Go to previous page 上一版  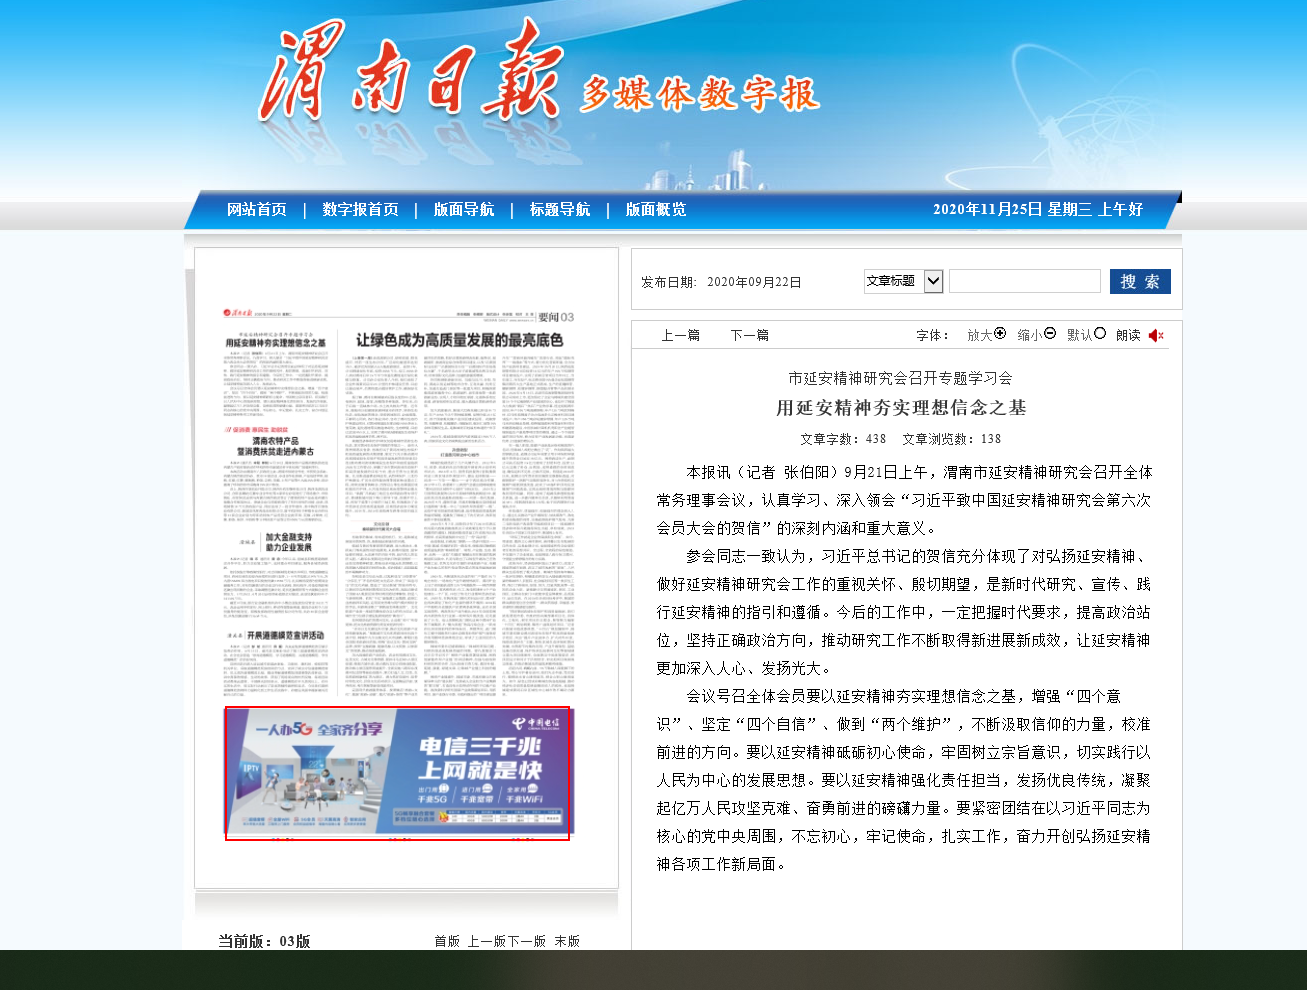click(x=487, y=941)
